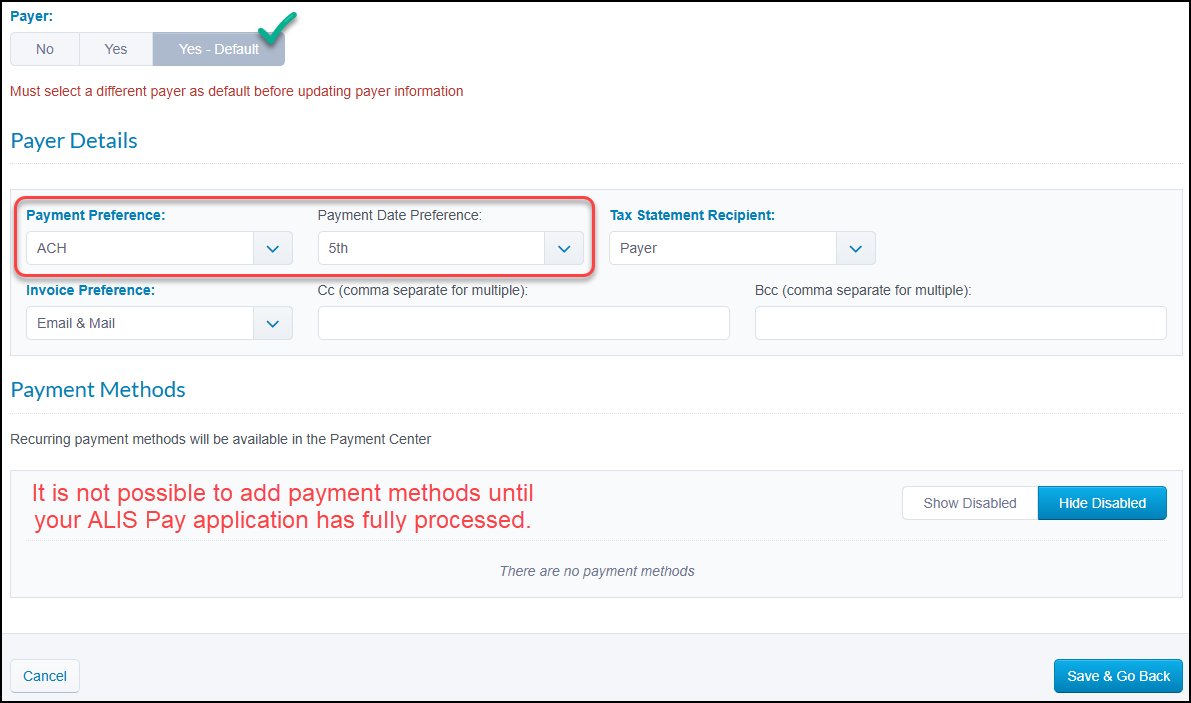
Task: Click the Payer Details heading
Action: (x=74, y=140)
